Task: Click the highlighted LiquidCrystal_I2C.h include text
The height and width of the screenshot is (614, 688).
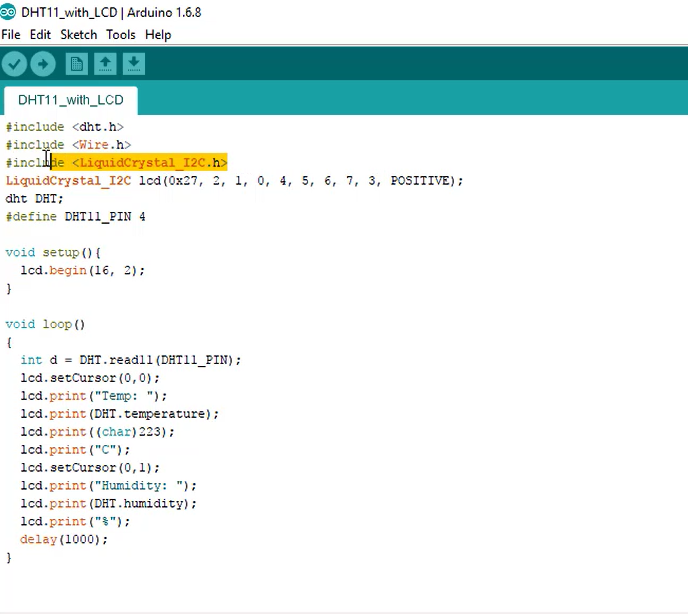Action: point(150,163)
